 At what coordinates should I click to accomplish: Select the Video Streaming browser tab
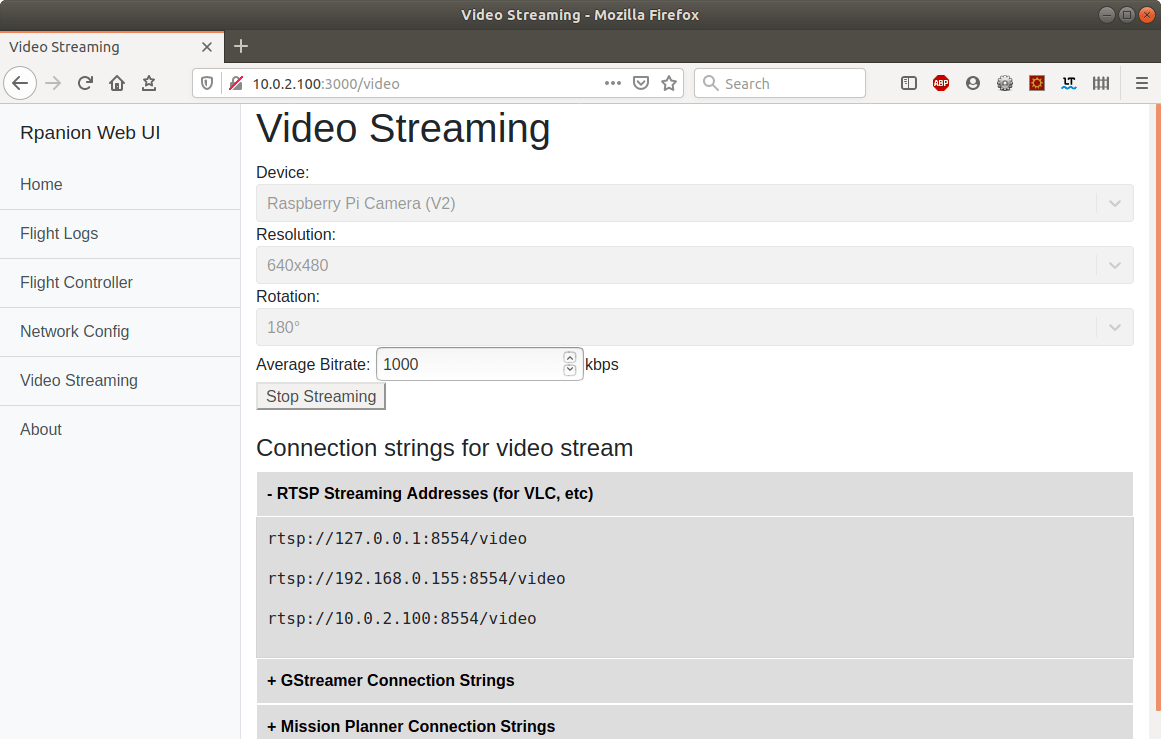pyautogui.click(x=111, y=47)
